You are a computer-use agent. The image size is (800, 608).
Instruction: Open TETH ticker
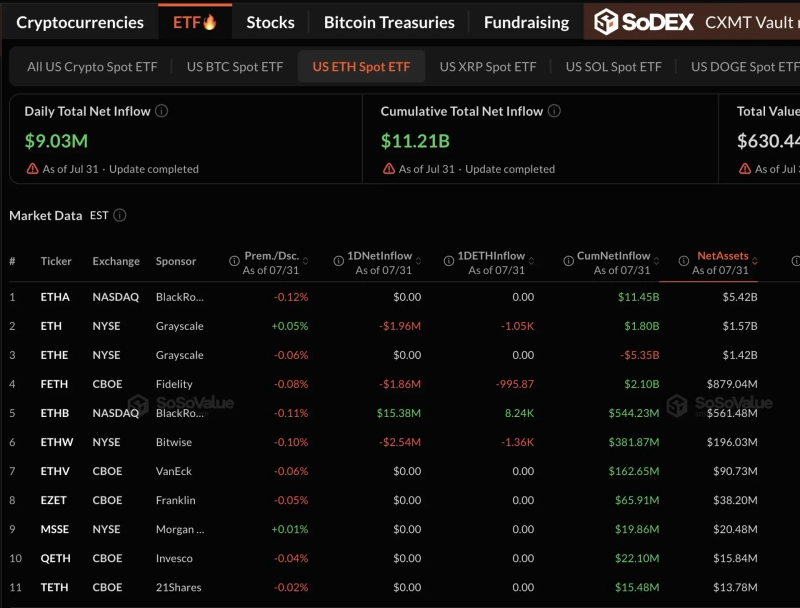click(x=54, y=588)
